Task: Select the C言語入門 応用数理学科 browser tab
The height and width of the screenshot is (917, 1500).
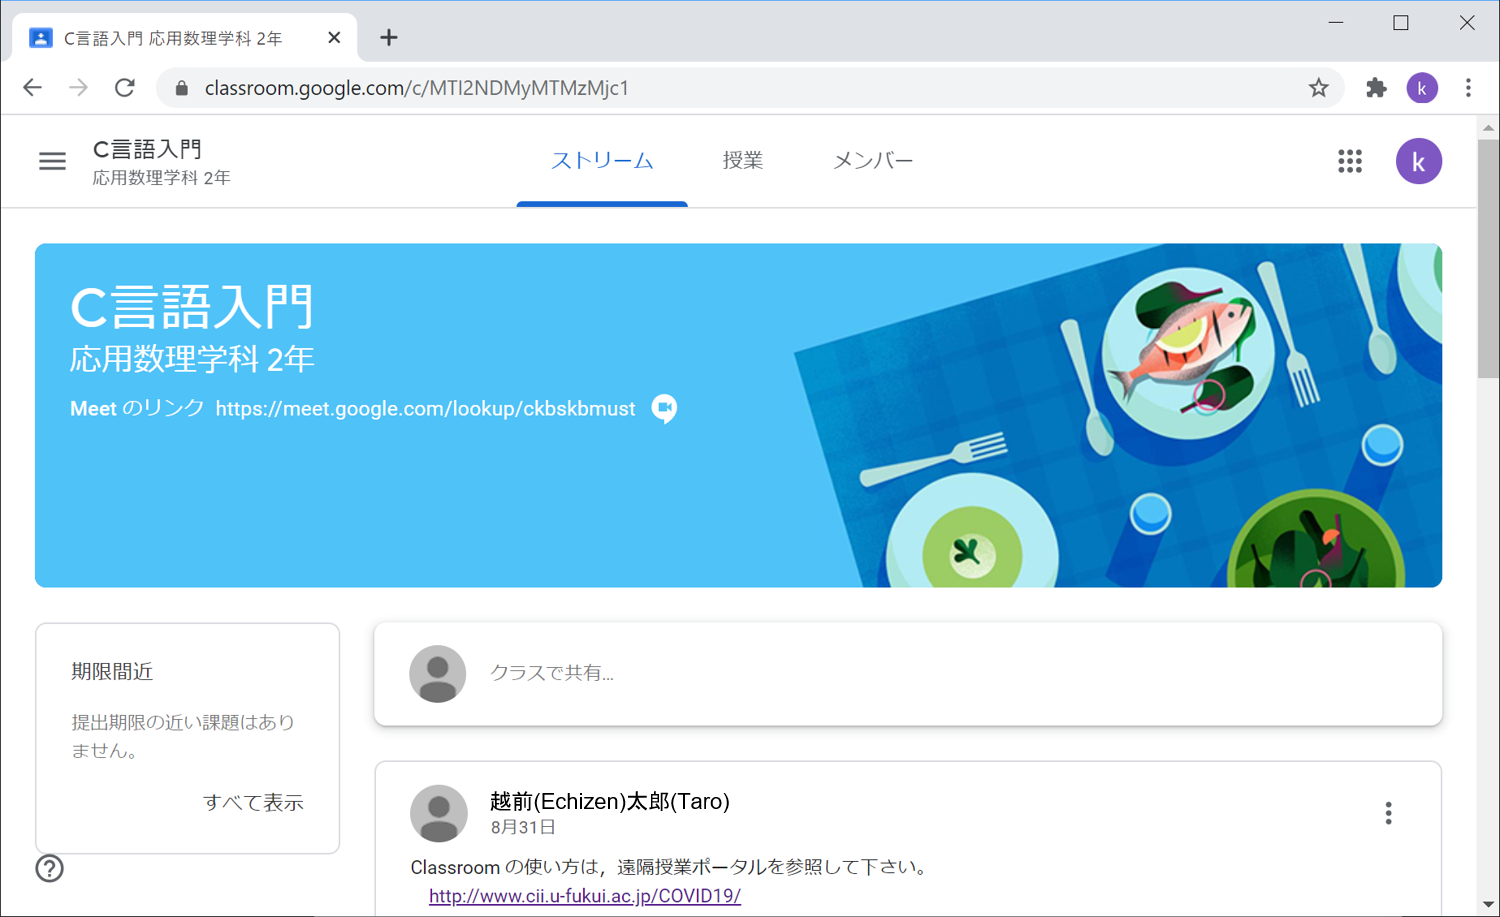Action: pyautogui.click(x=185, y=38)
